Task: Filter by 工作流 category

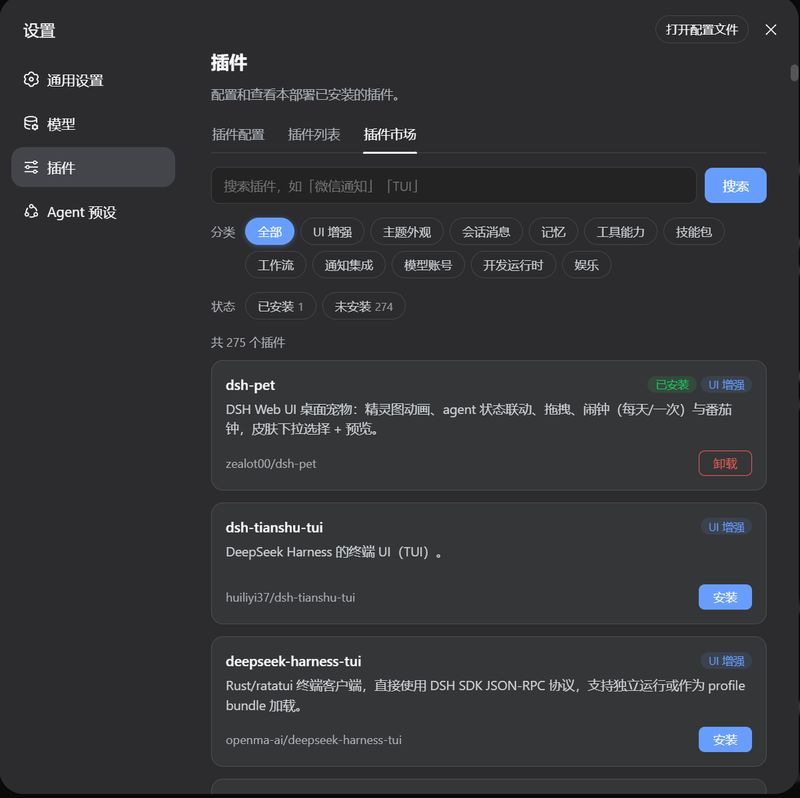Action: pos(276,265)
